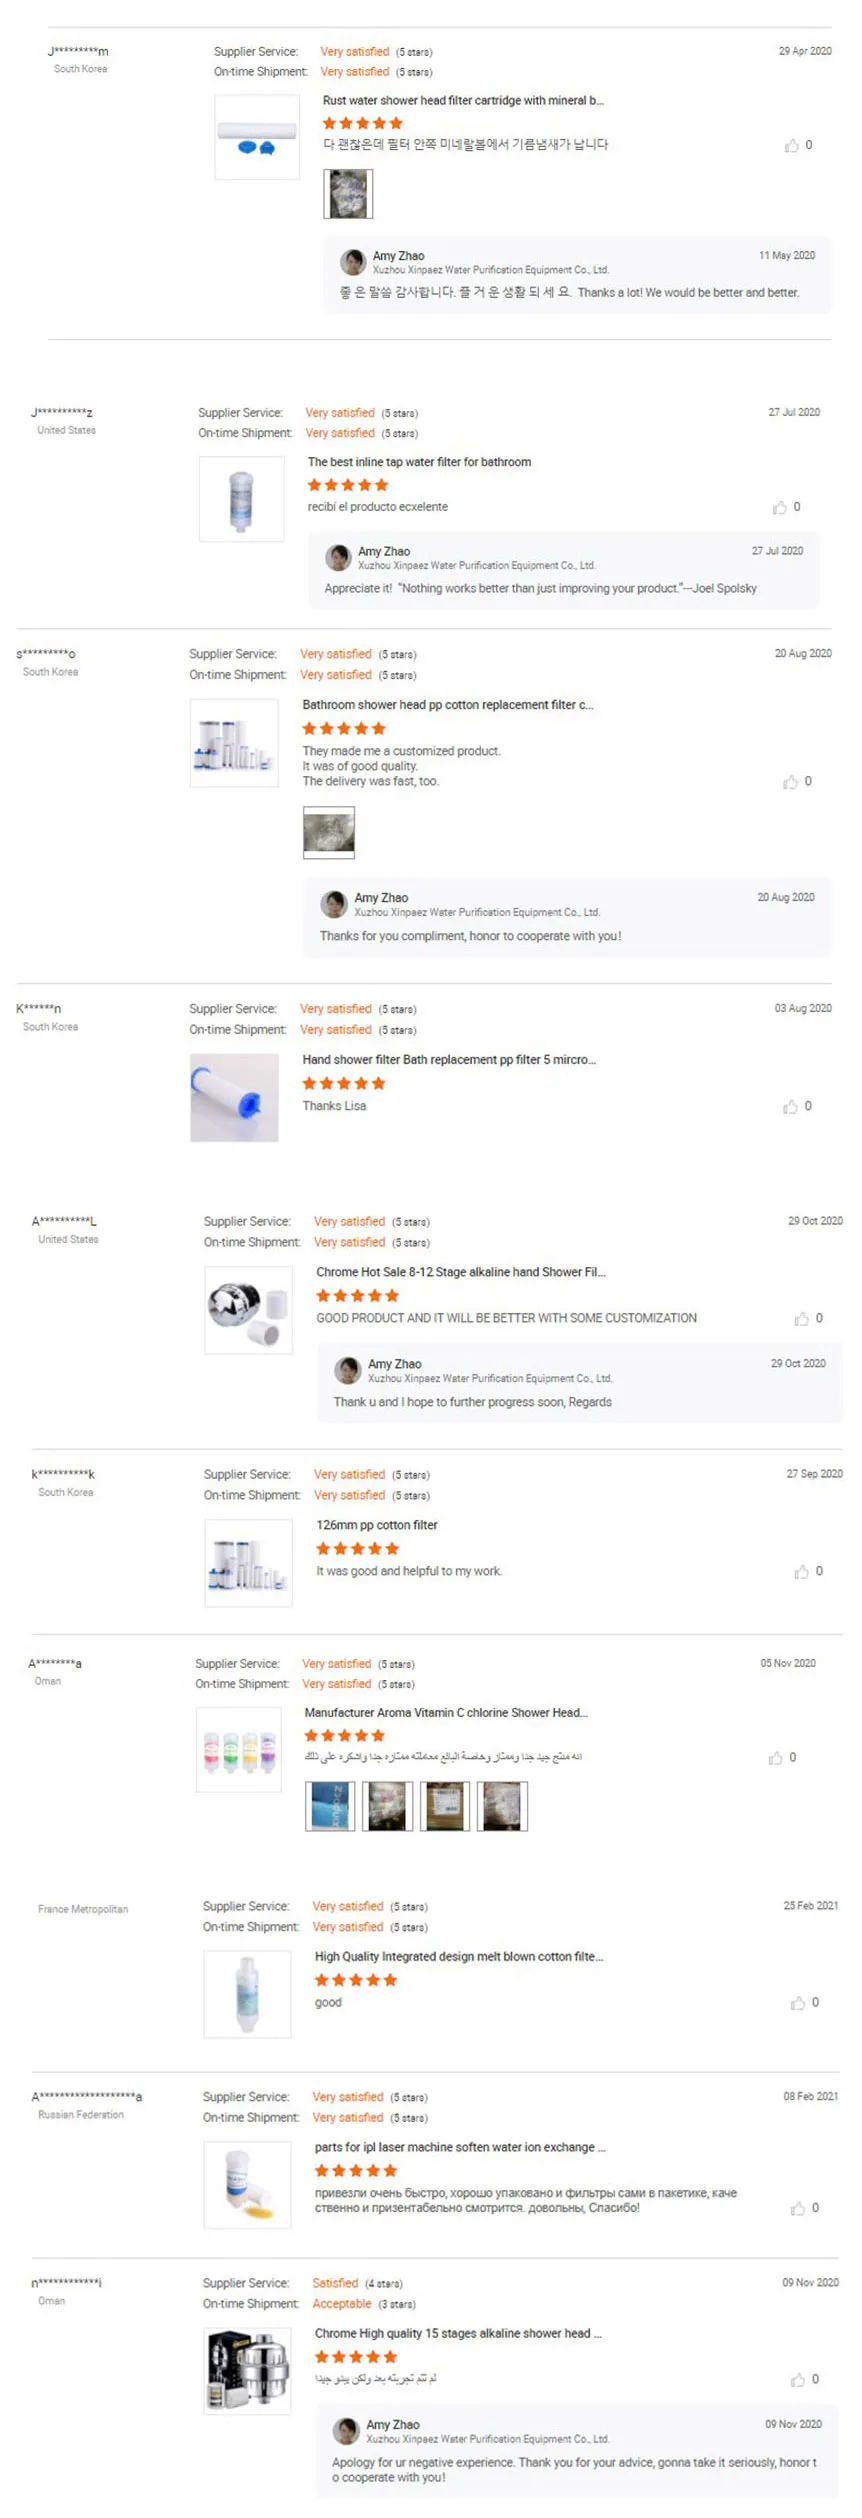Thumbs-up the France Metropolitan 'good' review
Viewport: 862px width, 2518px height.
(x=798, y=2003)
